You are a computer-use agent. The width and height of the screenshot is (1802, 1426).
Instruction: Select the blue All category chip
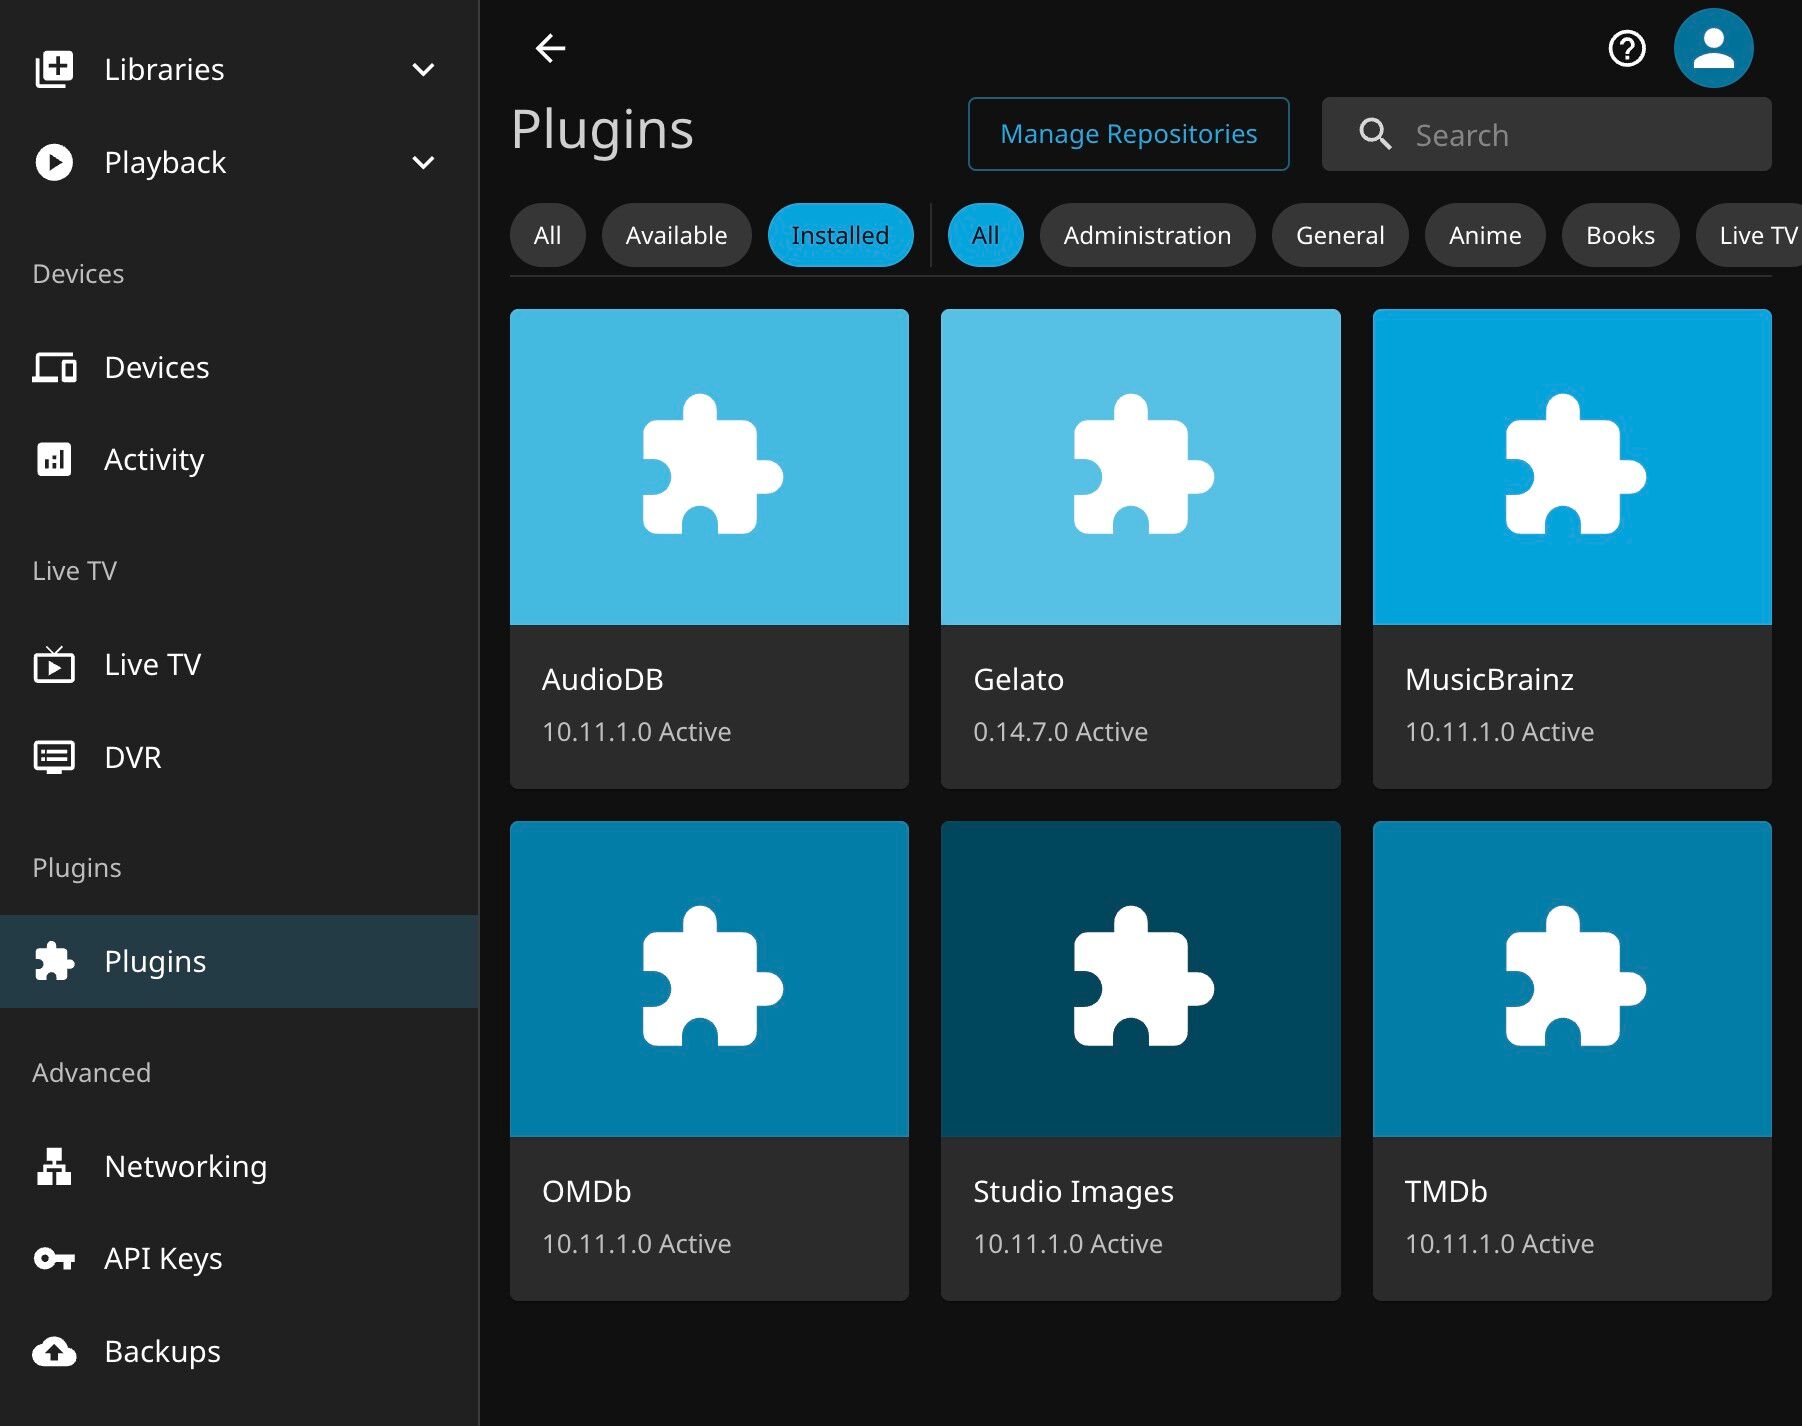click(x=985, y=235)
